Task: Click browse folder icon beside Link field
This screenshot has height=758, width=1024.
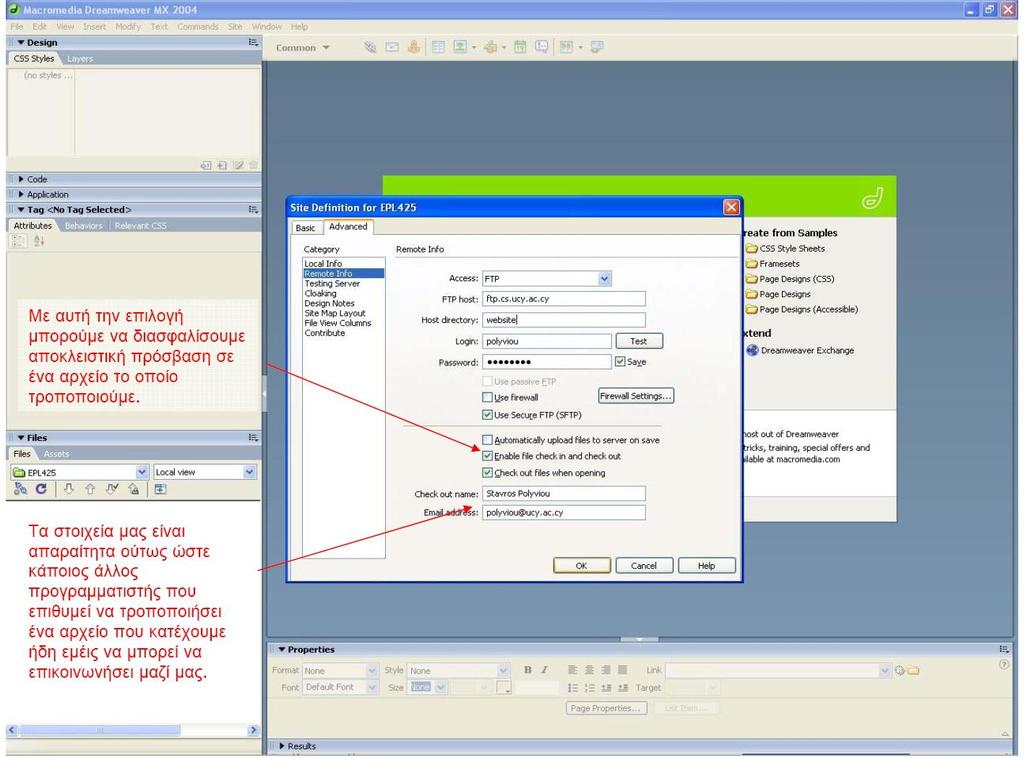Action: pyautogui.click(x=913, y=671)
